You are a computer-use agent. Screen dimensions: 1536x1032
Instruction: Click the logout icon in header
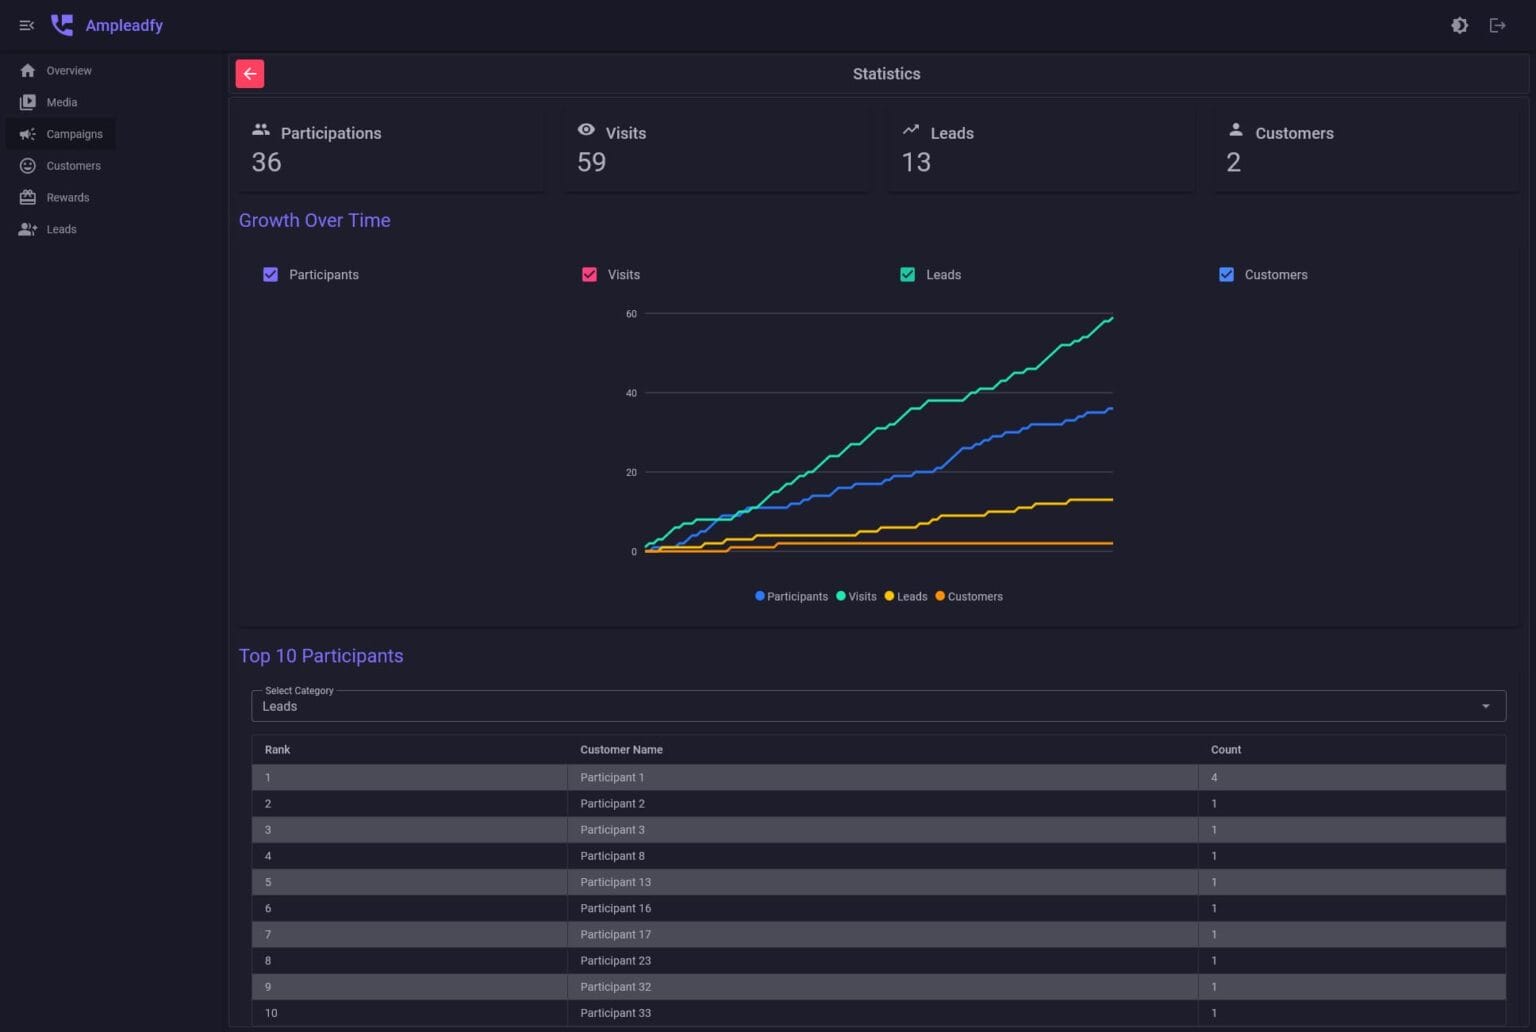[x=1497, y=25]
